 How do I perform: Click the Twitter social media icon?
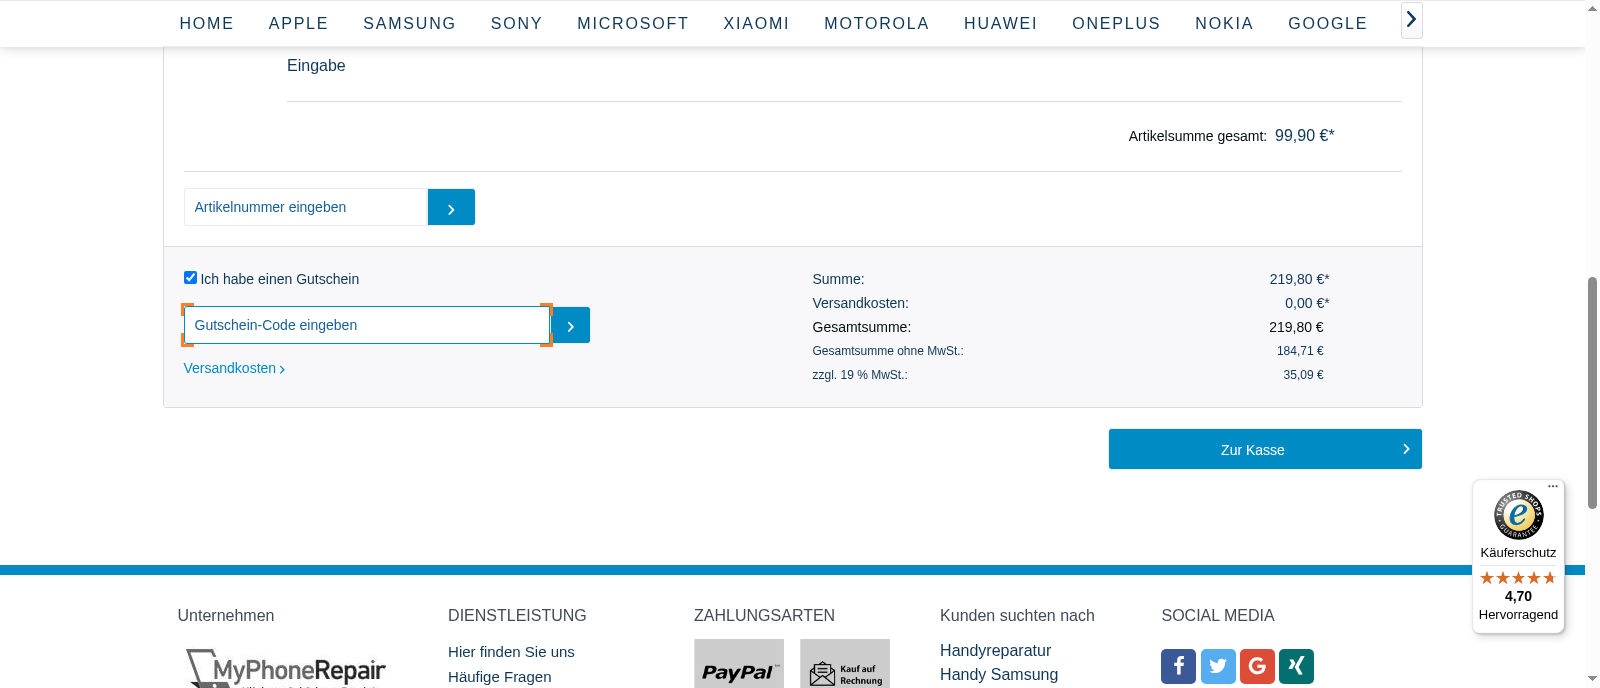(1218, 666)
